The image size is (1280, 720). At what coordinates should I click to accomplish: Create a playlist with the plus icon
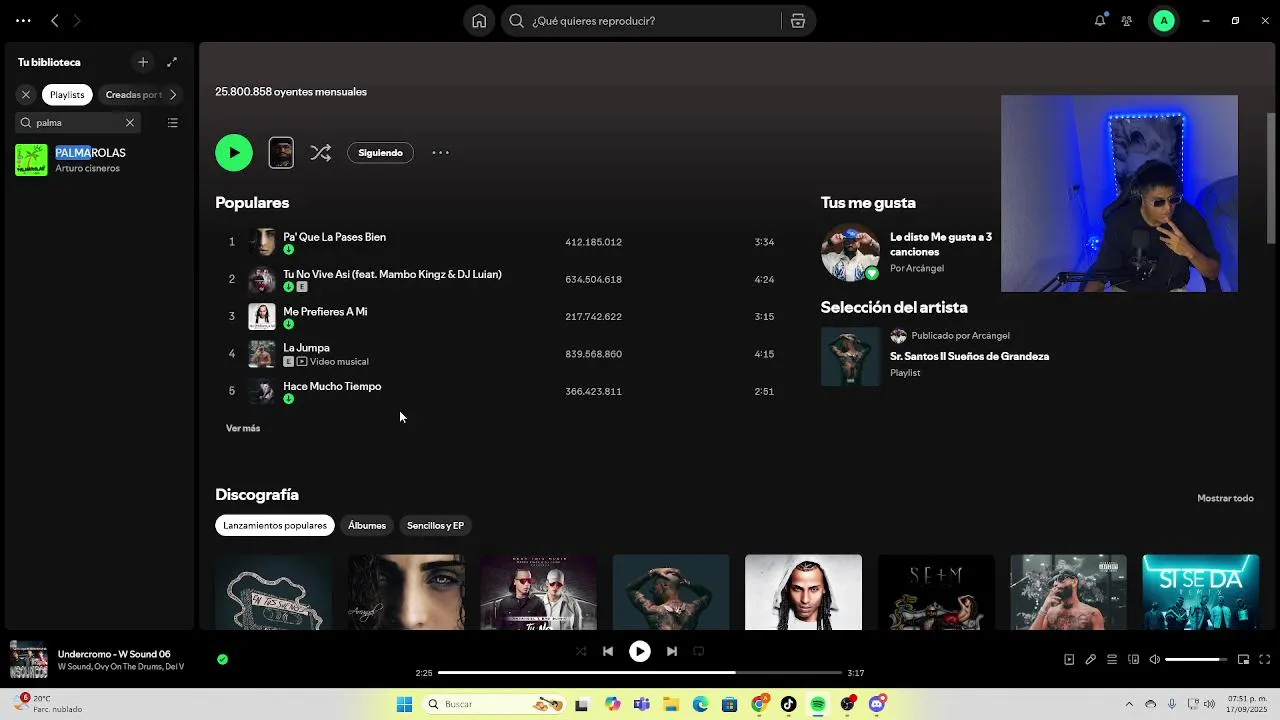[143, 62]
